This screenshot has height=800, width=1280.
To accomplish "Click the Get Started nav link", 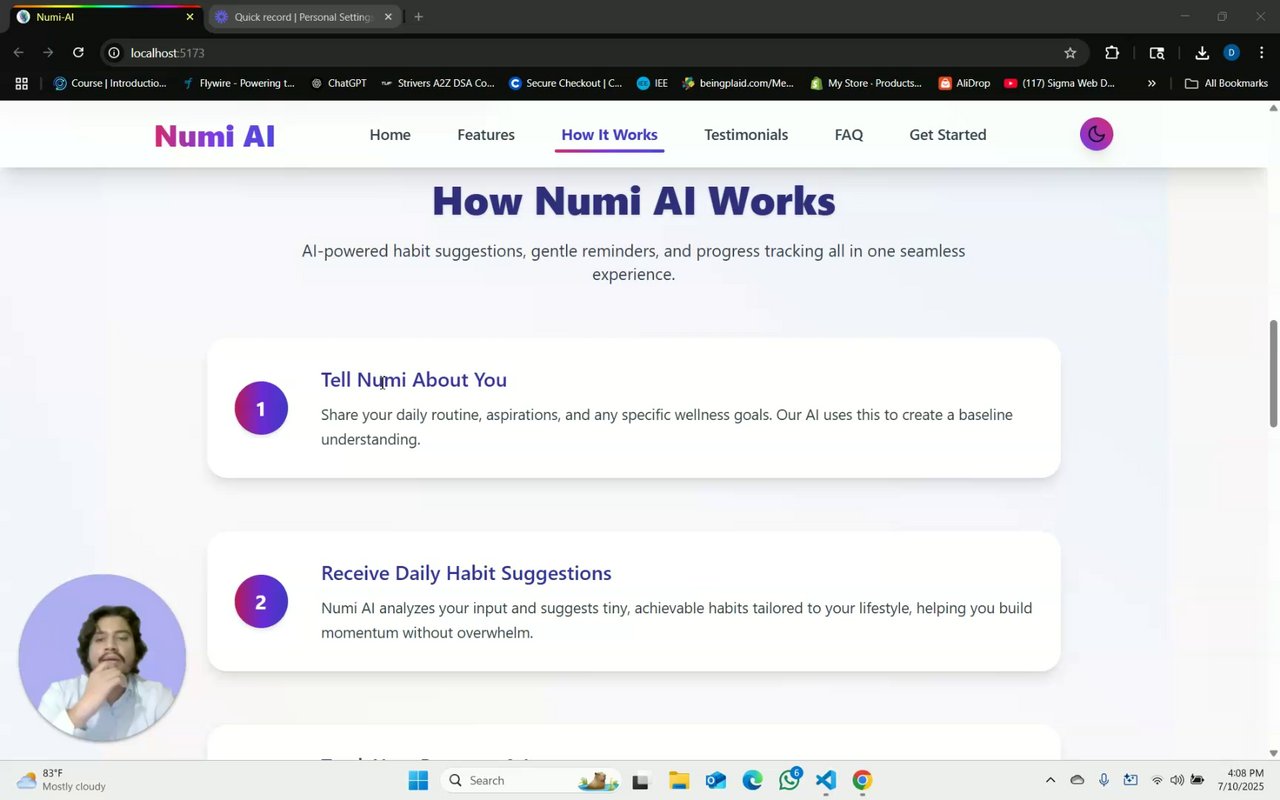I will click(x=948, y=135).
